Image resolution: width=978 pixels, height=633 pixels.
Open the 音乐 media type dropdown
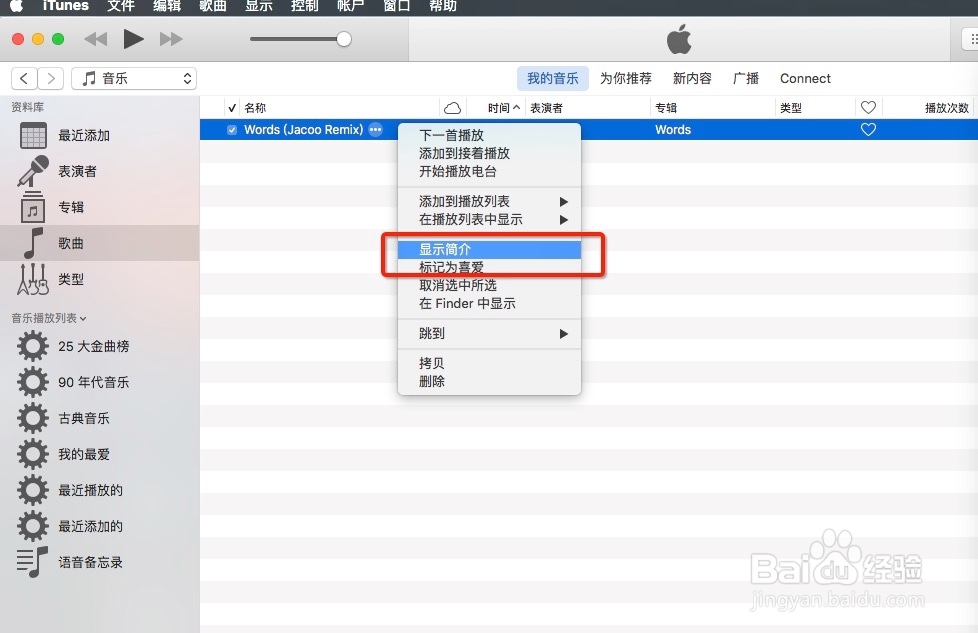point(134,79)
